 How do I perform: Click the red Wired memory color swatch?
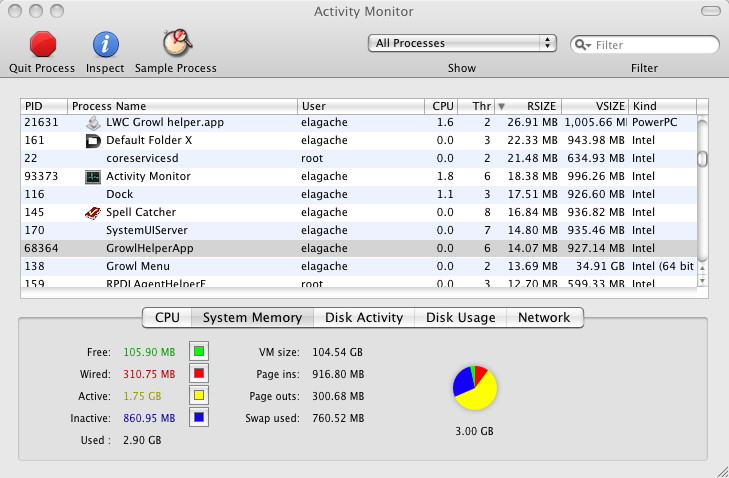(199, 373)
